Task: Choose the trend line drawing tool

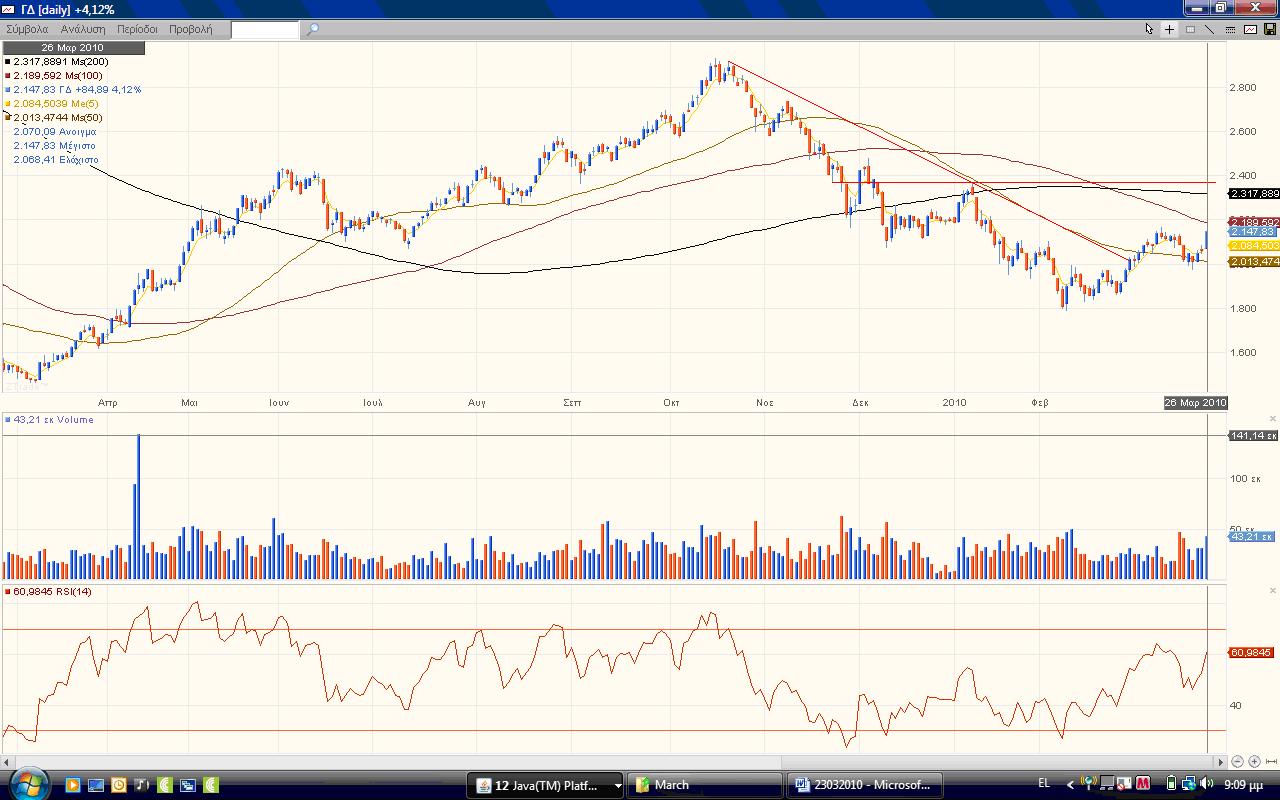Action: coord(1210,29)
